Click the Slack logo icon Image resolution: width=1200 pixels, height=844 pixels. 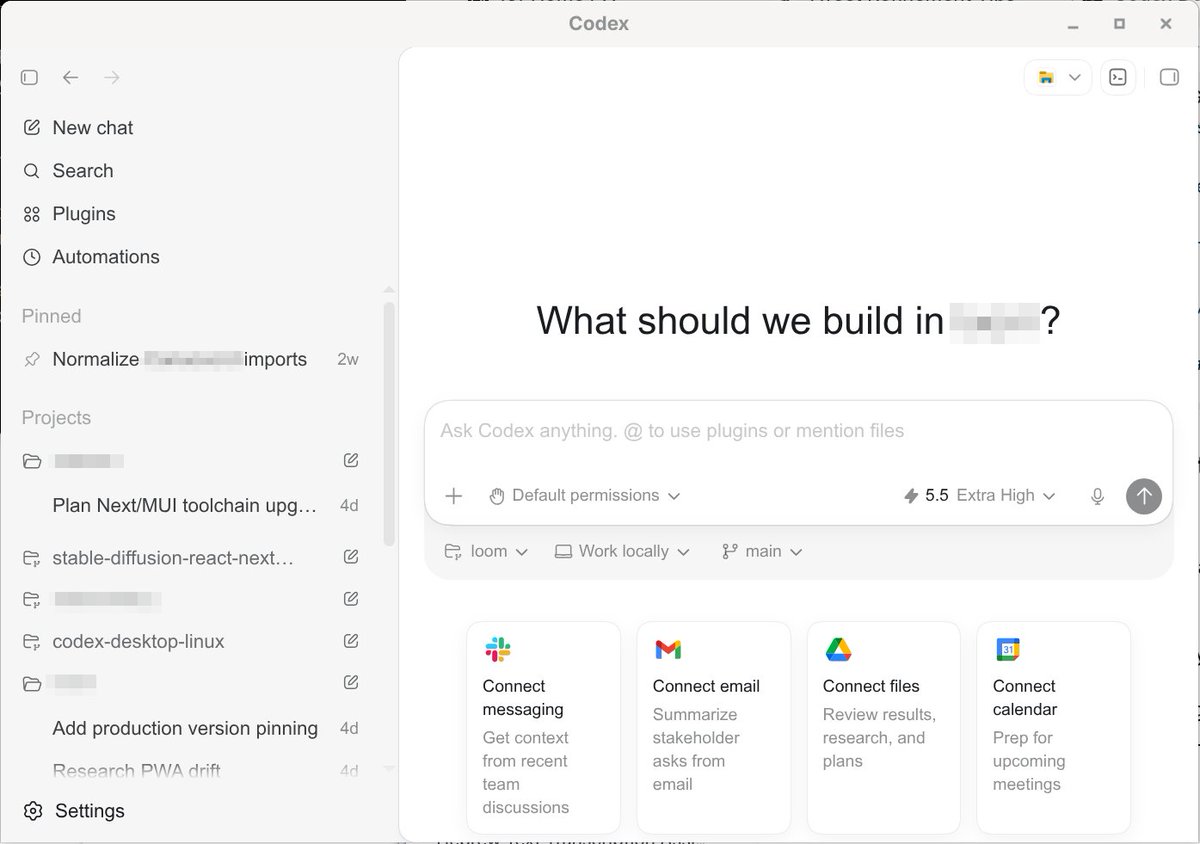(497, 650)
